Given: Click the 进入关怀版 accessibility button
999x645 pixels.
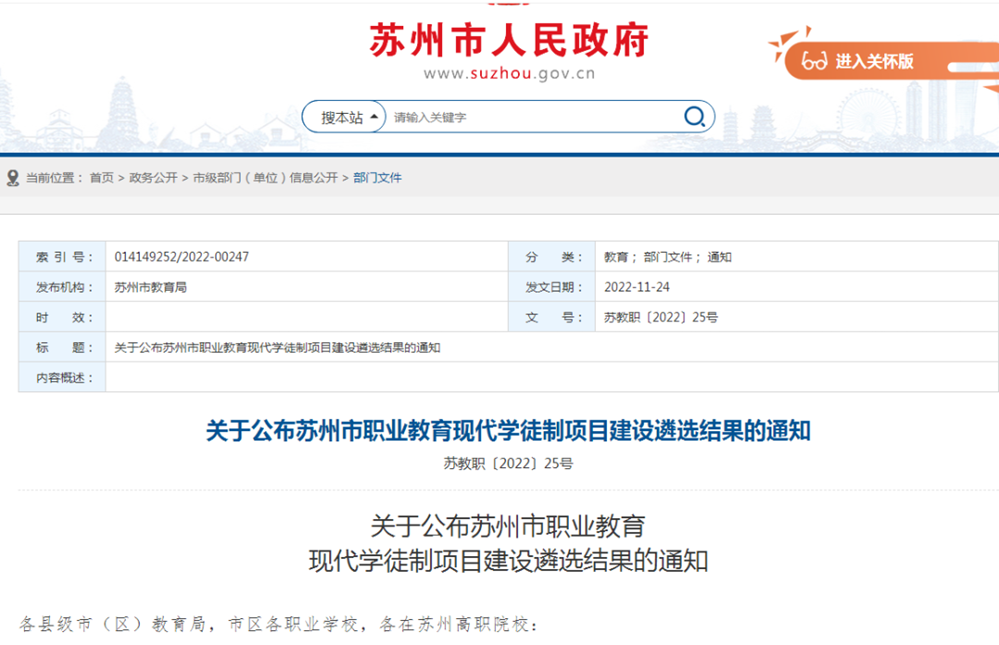Looking at the screenshot, I should [x=891, y=61].
